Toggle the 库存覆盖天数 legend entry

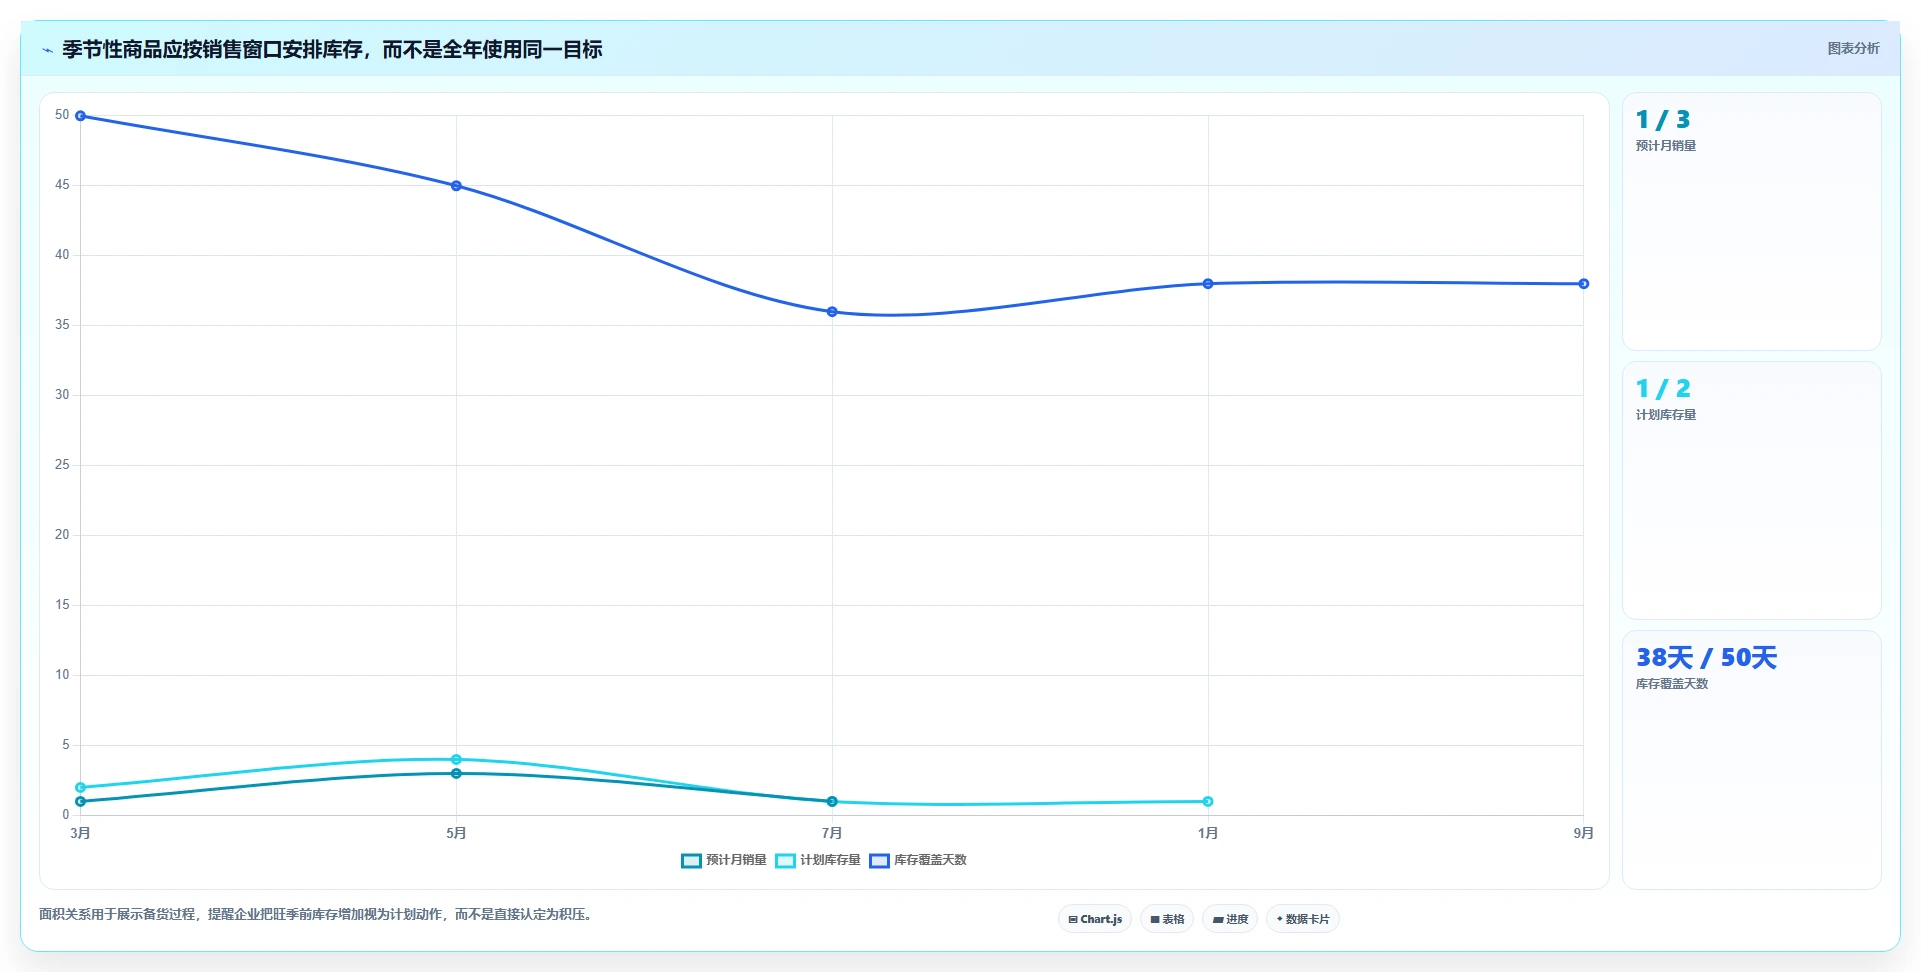coord(918,860)
